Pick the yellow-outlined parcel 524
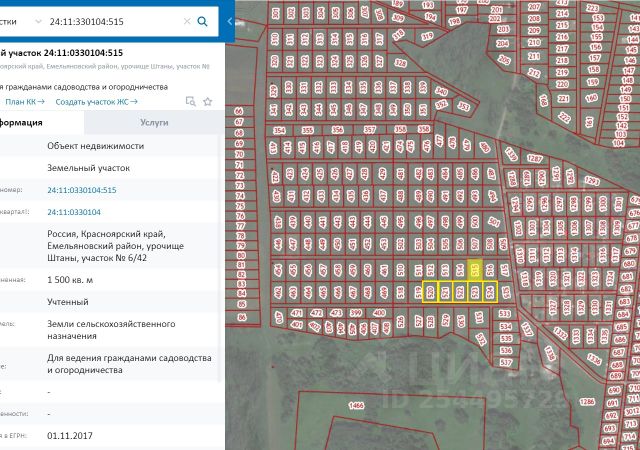 [489, 293]
